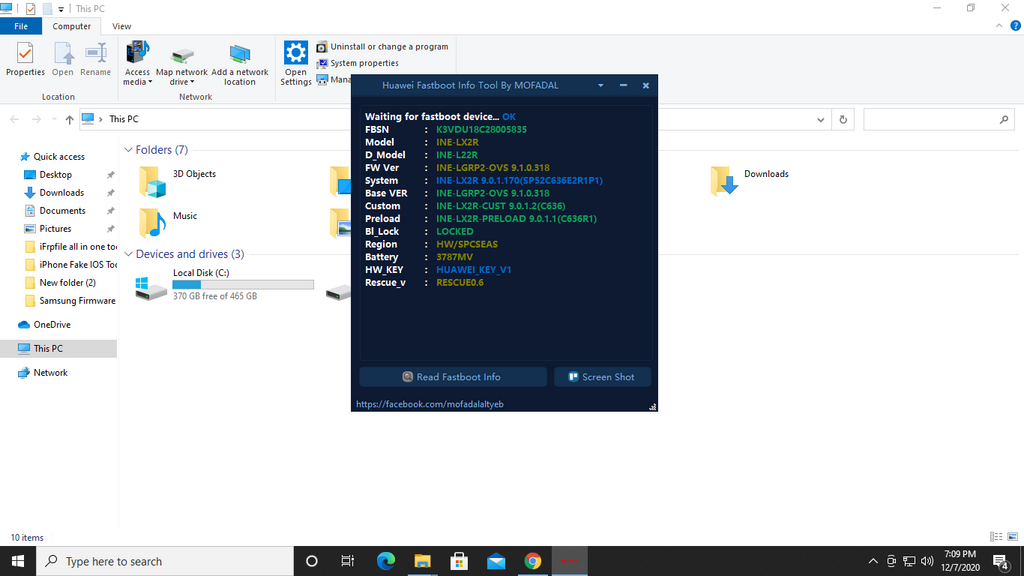Collapse the ribbon with chevron
This screenshot has width=1024, height=576.
pyautogui.click(x=999, y=26)
